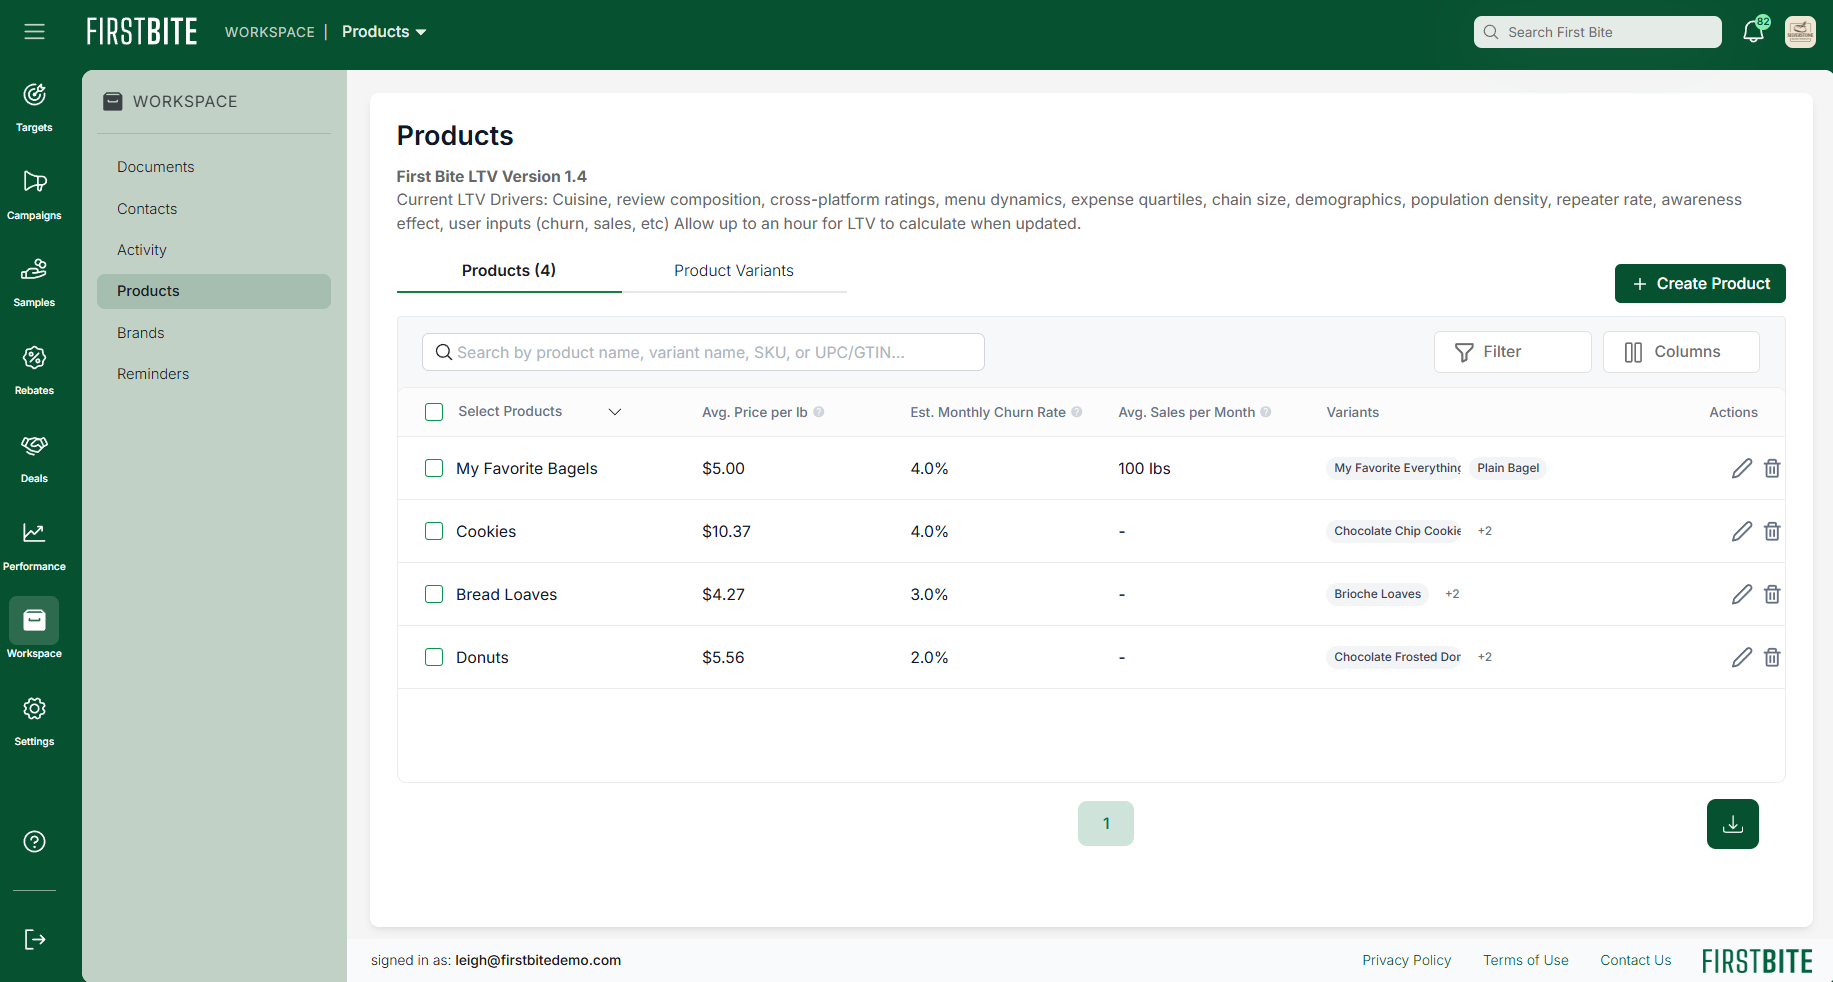Open the notifications bell
The image size is (1833, 982).
[x=1753, y=31]
